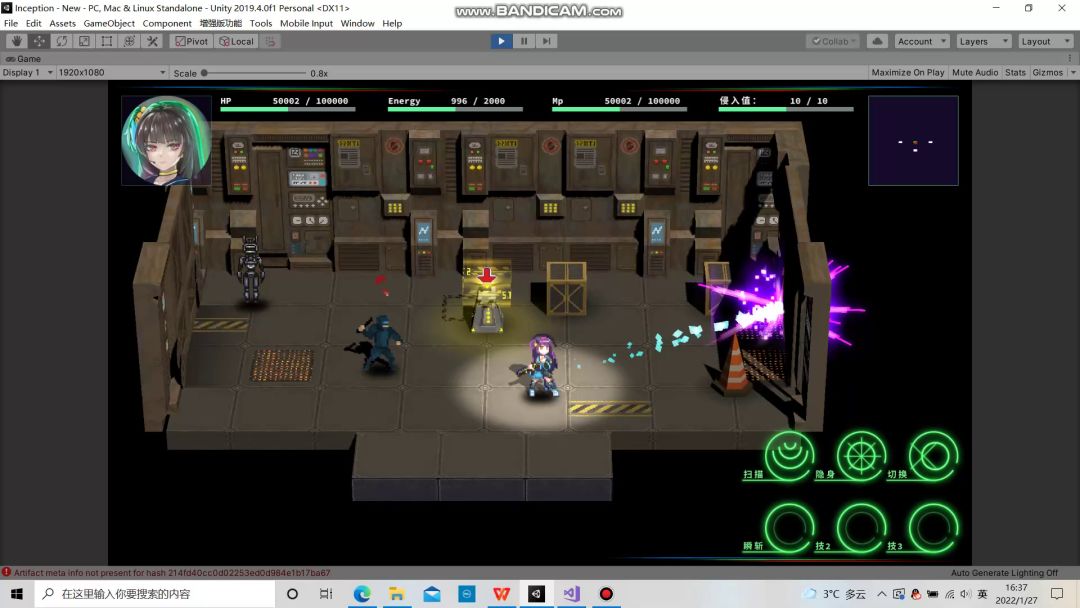This screenshot has width=1080, height=608.
Task: Click the Play button to stop game
Action: pyautogui.click(x=501, y=41)
